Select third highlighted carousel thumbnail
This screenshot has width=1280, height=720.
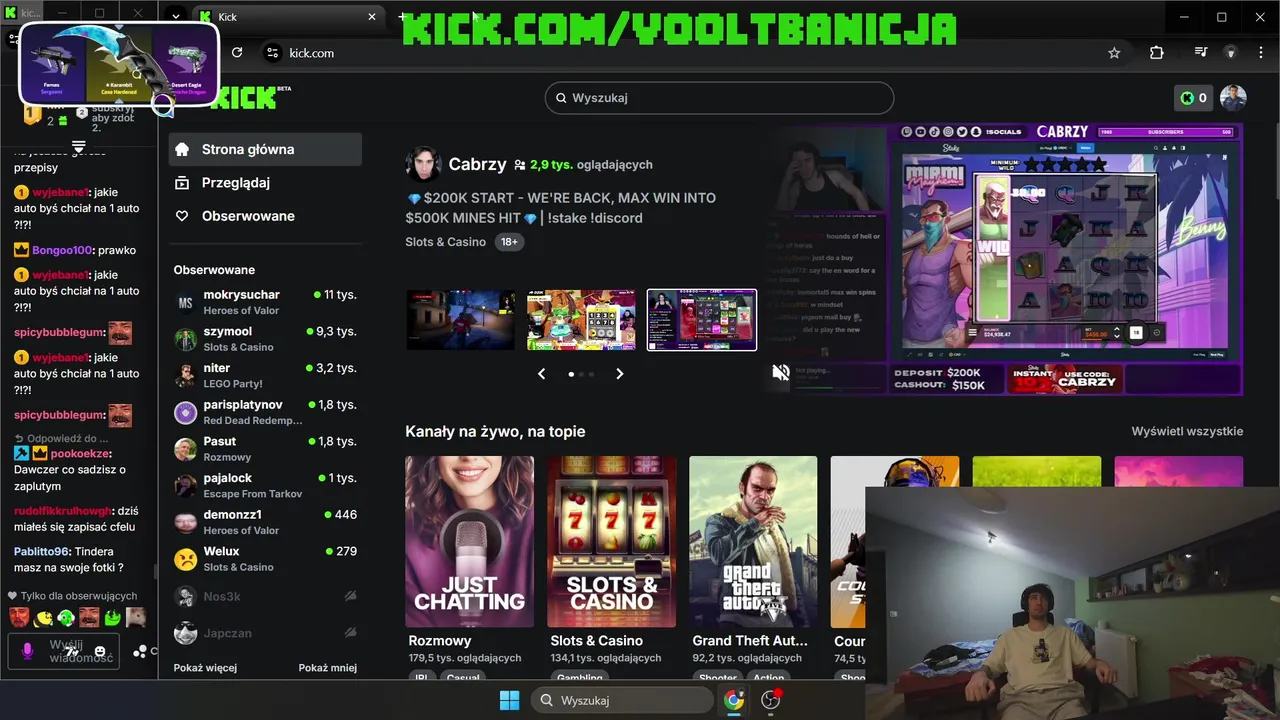[702, 320]
